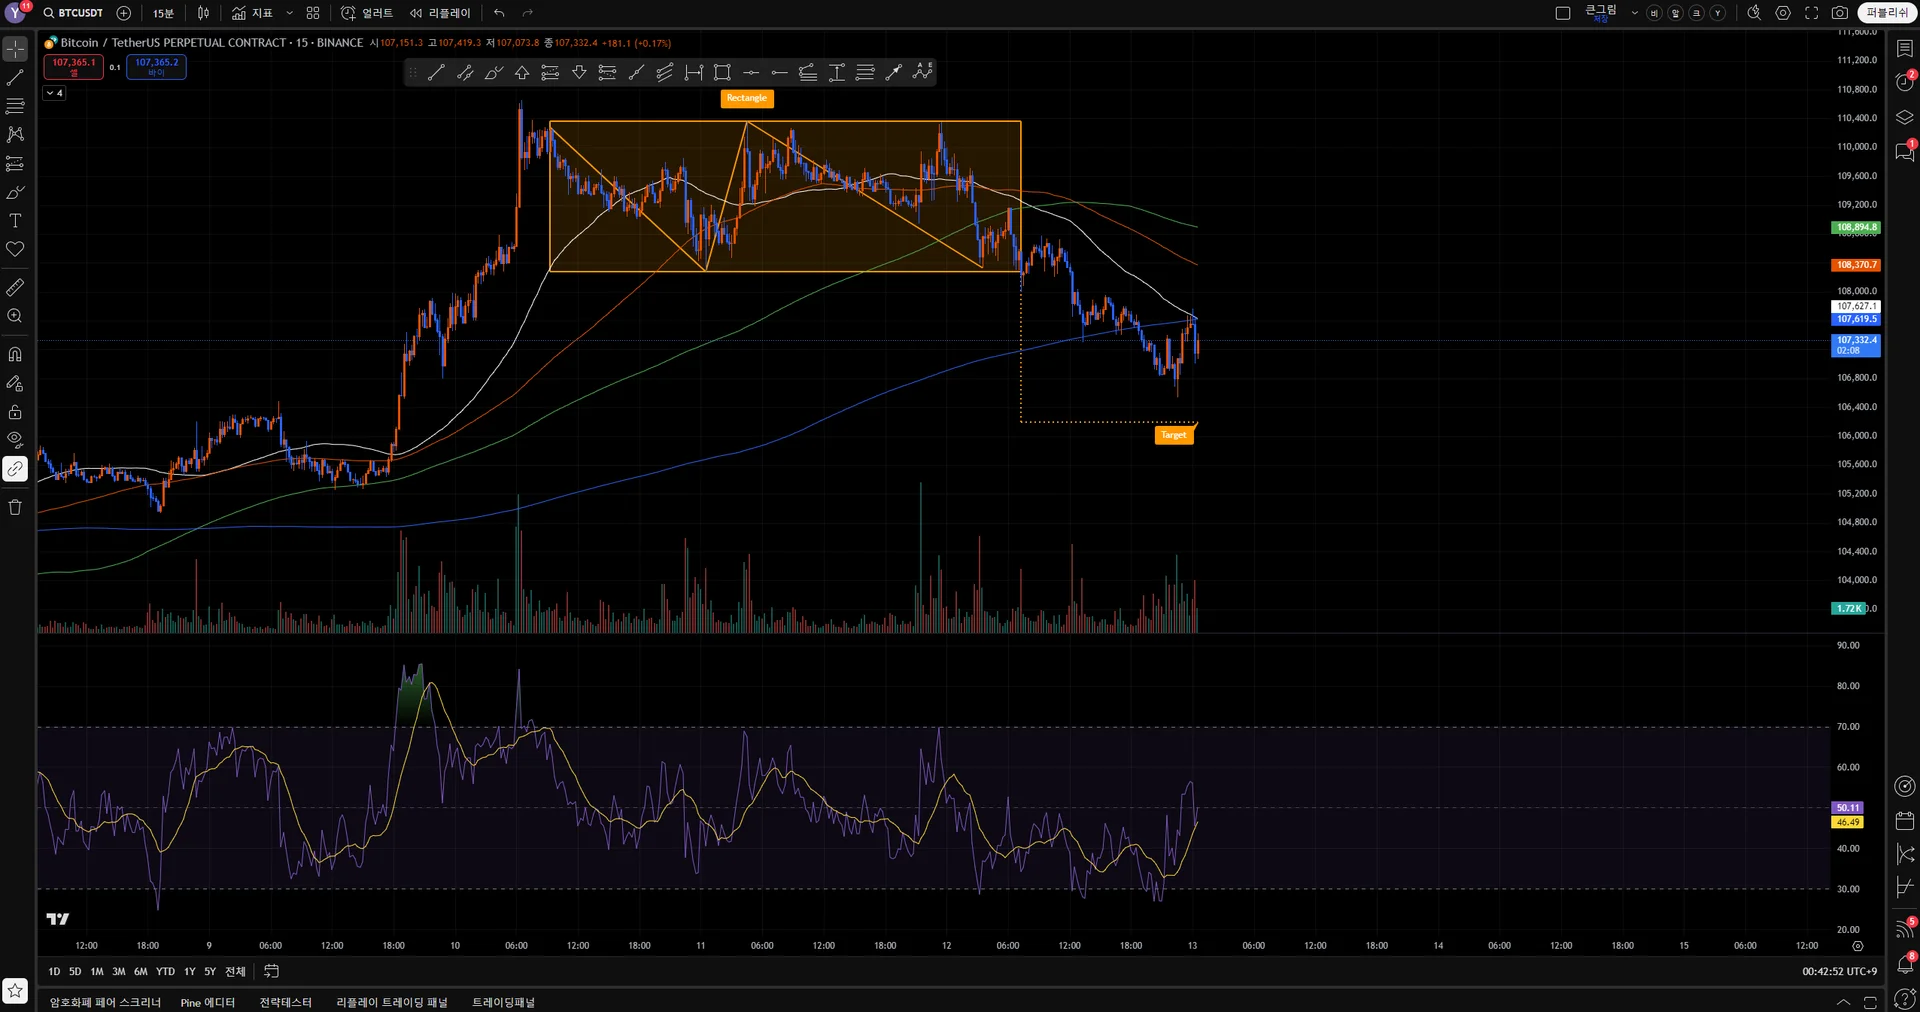Open the BTCUSDT symbol search

pyautogui.click(x=73, y=13)
